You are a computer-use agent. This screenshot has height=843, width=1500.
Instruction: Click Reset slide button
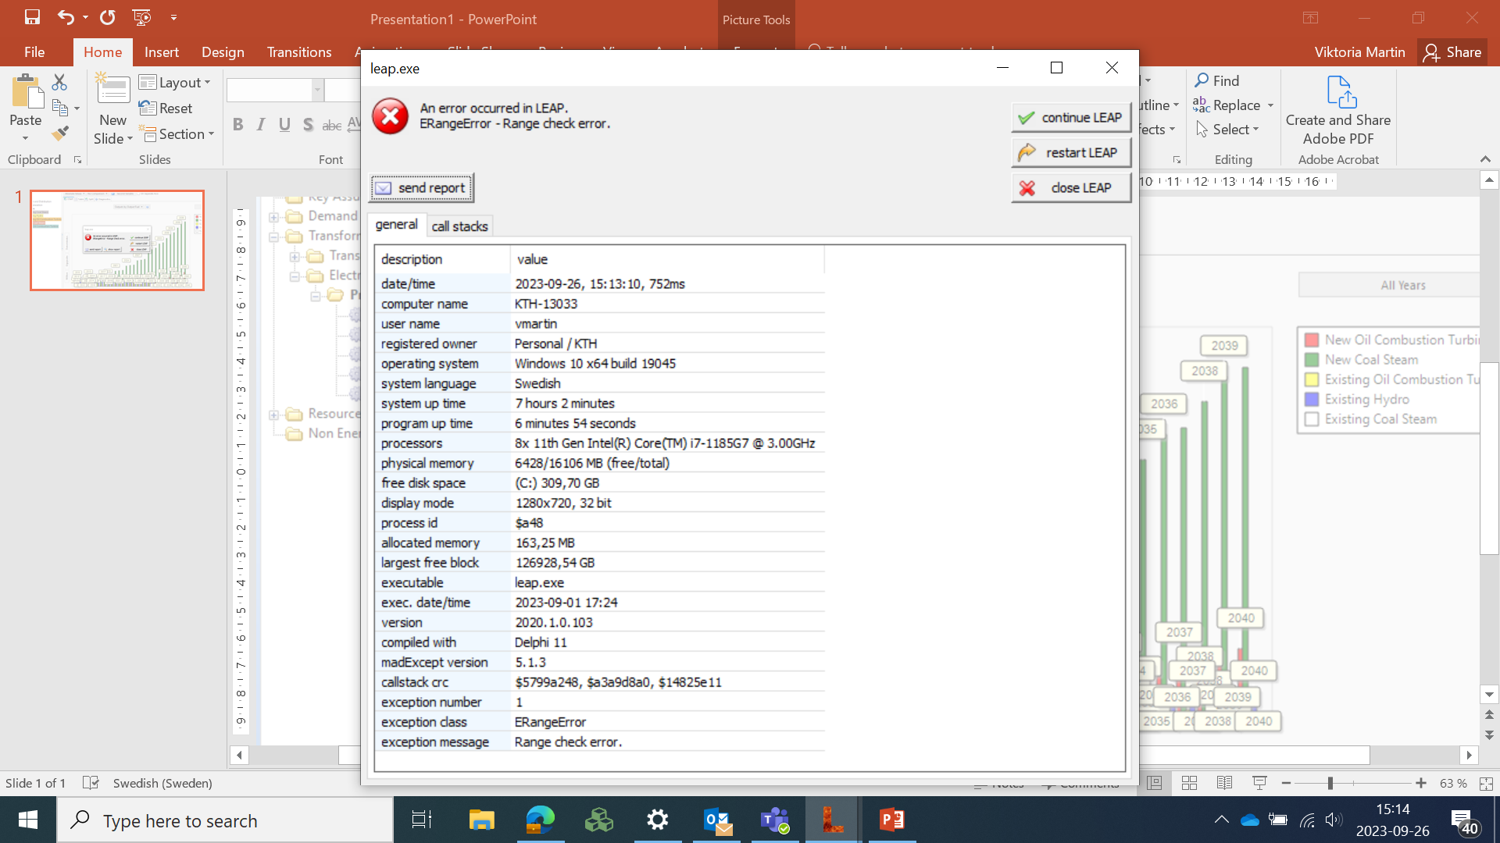(166, 108)
